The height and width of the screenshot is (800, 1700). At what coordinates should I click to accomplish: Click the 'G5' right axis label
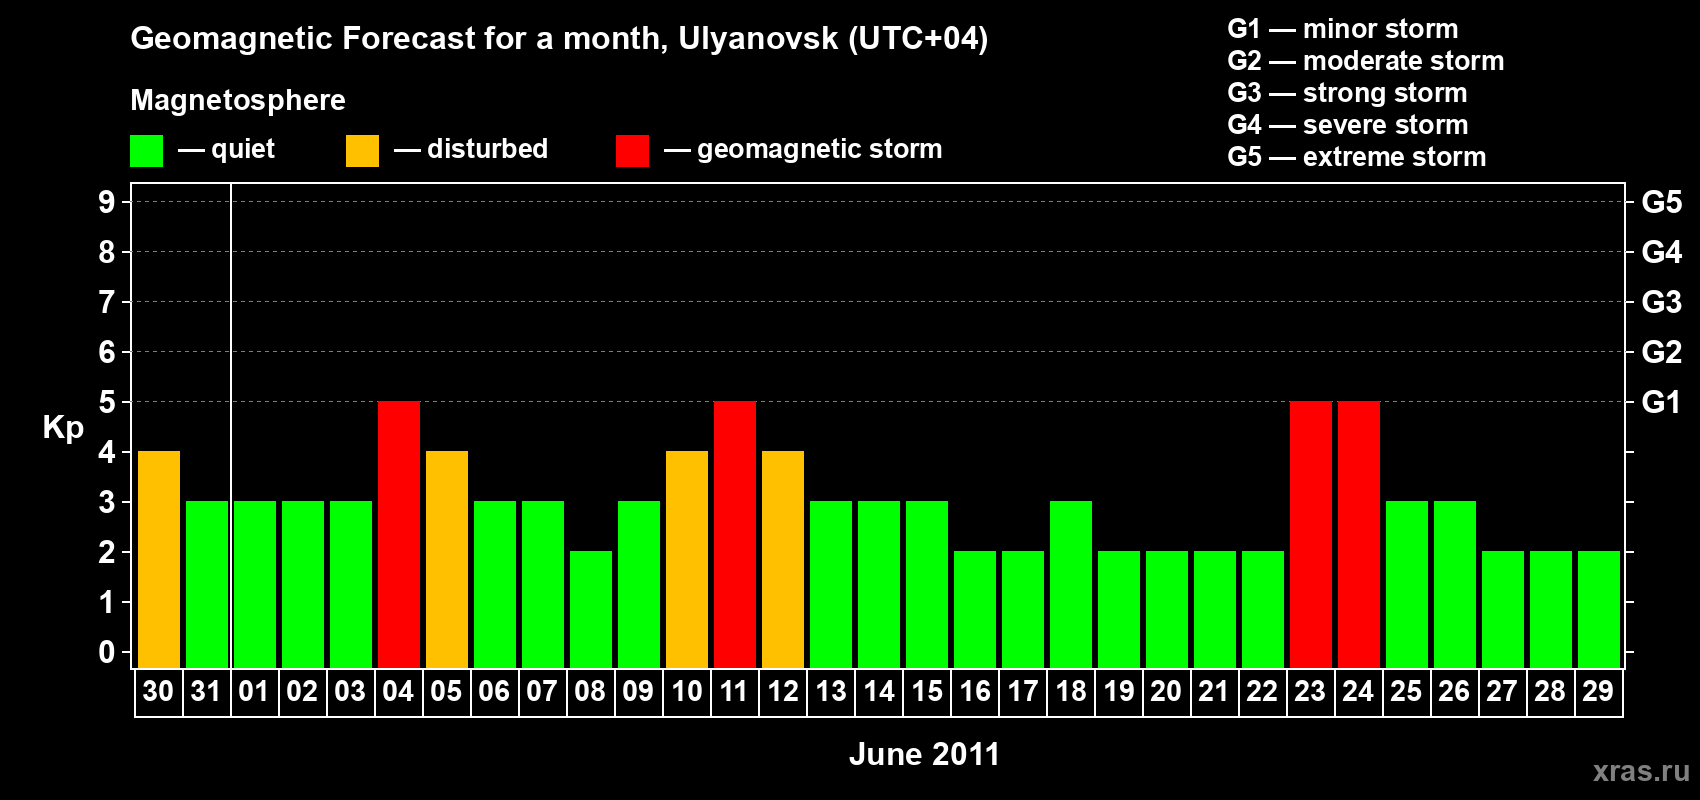pyautogui.click(x=1661, y=202)
